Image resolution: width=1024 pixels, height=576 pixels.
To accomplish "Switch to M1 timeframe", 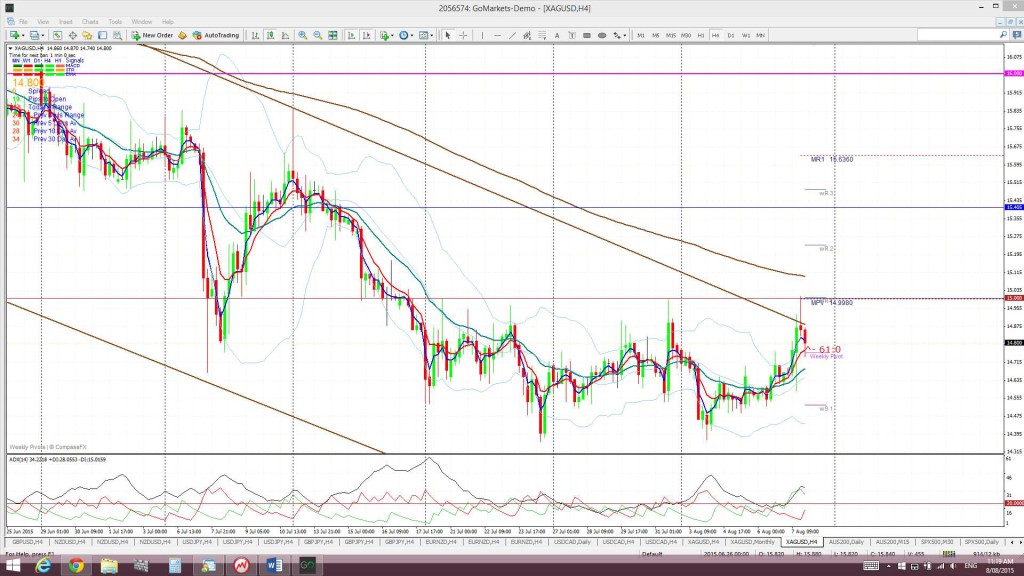I will tap(641, 35).
